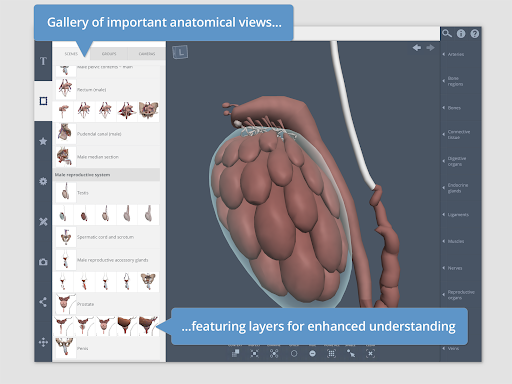Click the search field at the top
This screenshot has width=512, height=384.
click(x=367, y=34)
